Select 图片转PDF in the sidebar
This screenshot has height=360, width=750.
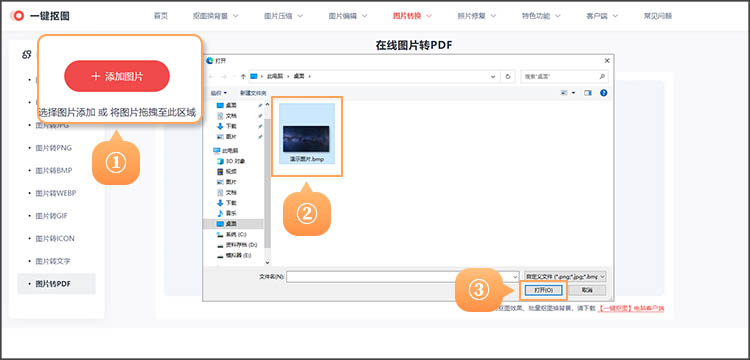56,284
